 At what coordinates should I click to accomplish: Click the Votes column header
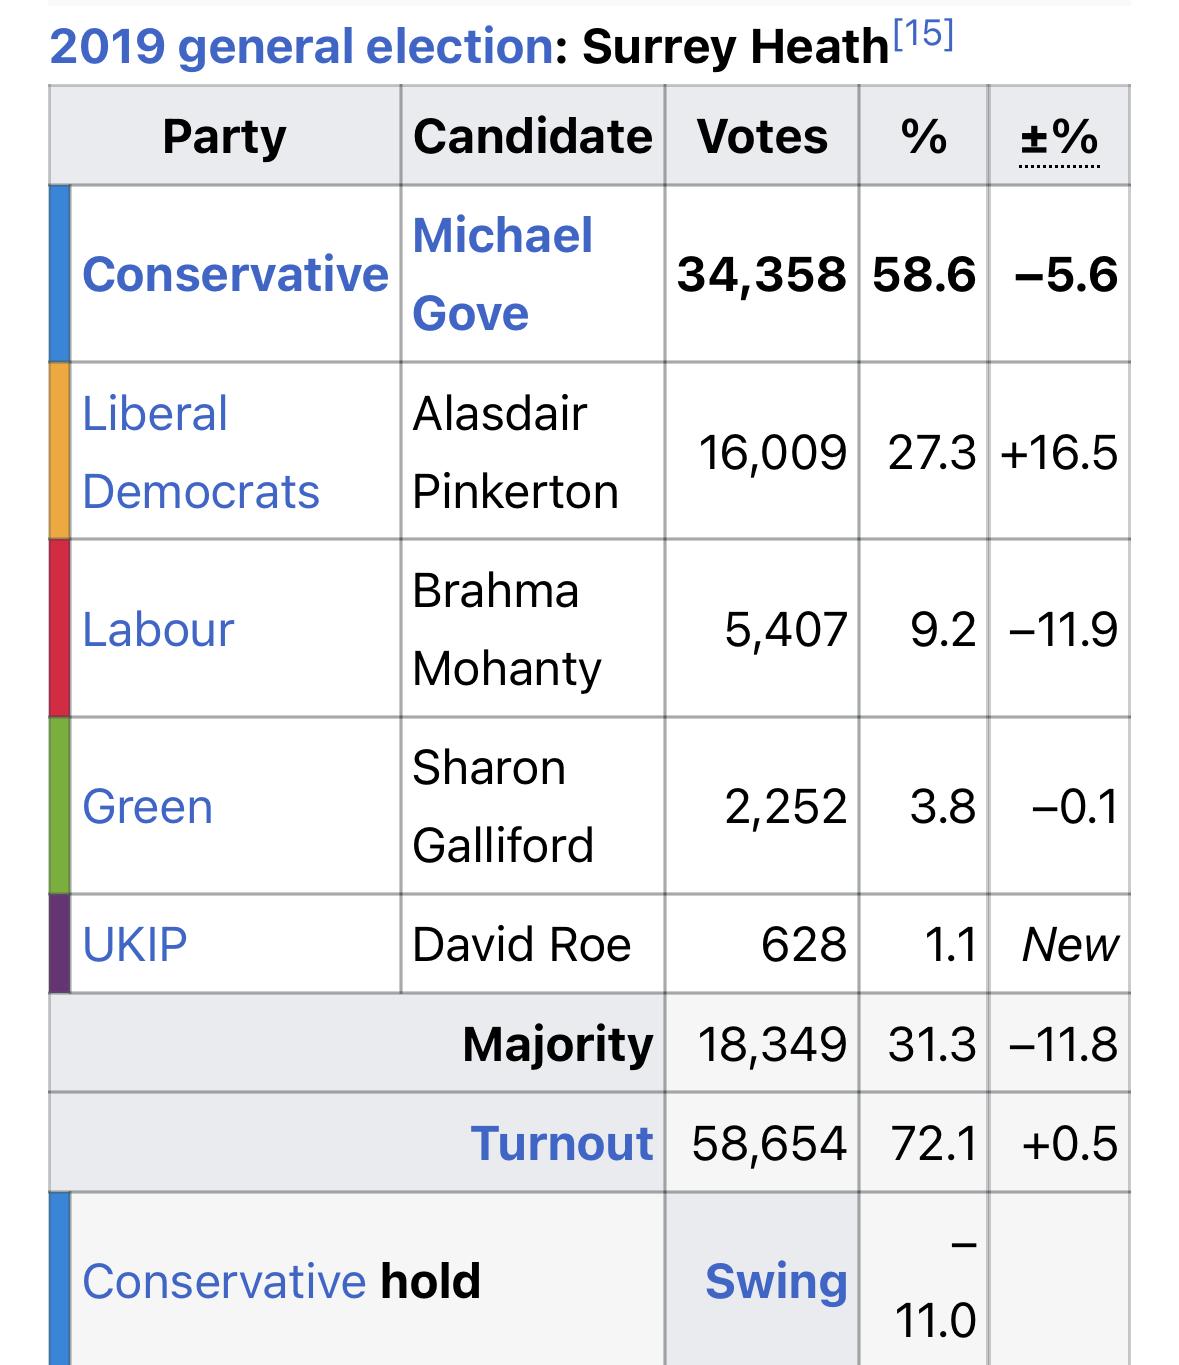[762, 136]
